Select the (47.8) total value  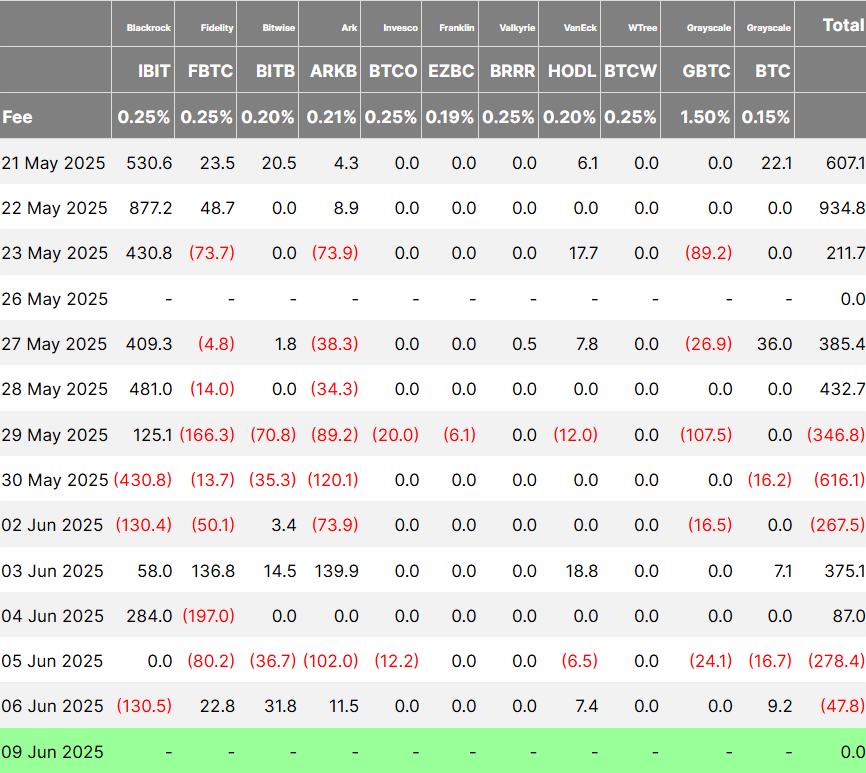tap(842, 706)
